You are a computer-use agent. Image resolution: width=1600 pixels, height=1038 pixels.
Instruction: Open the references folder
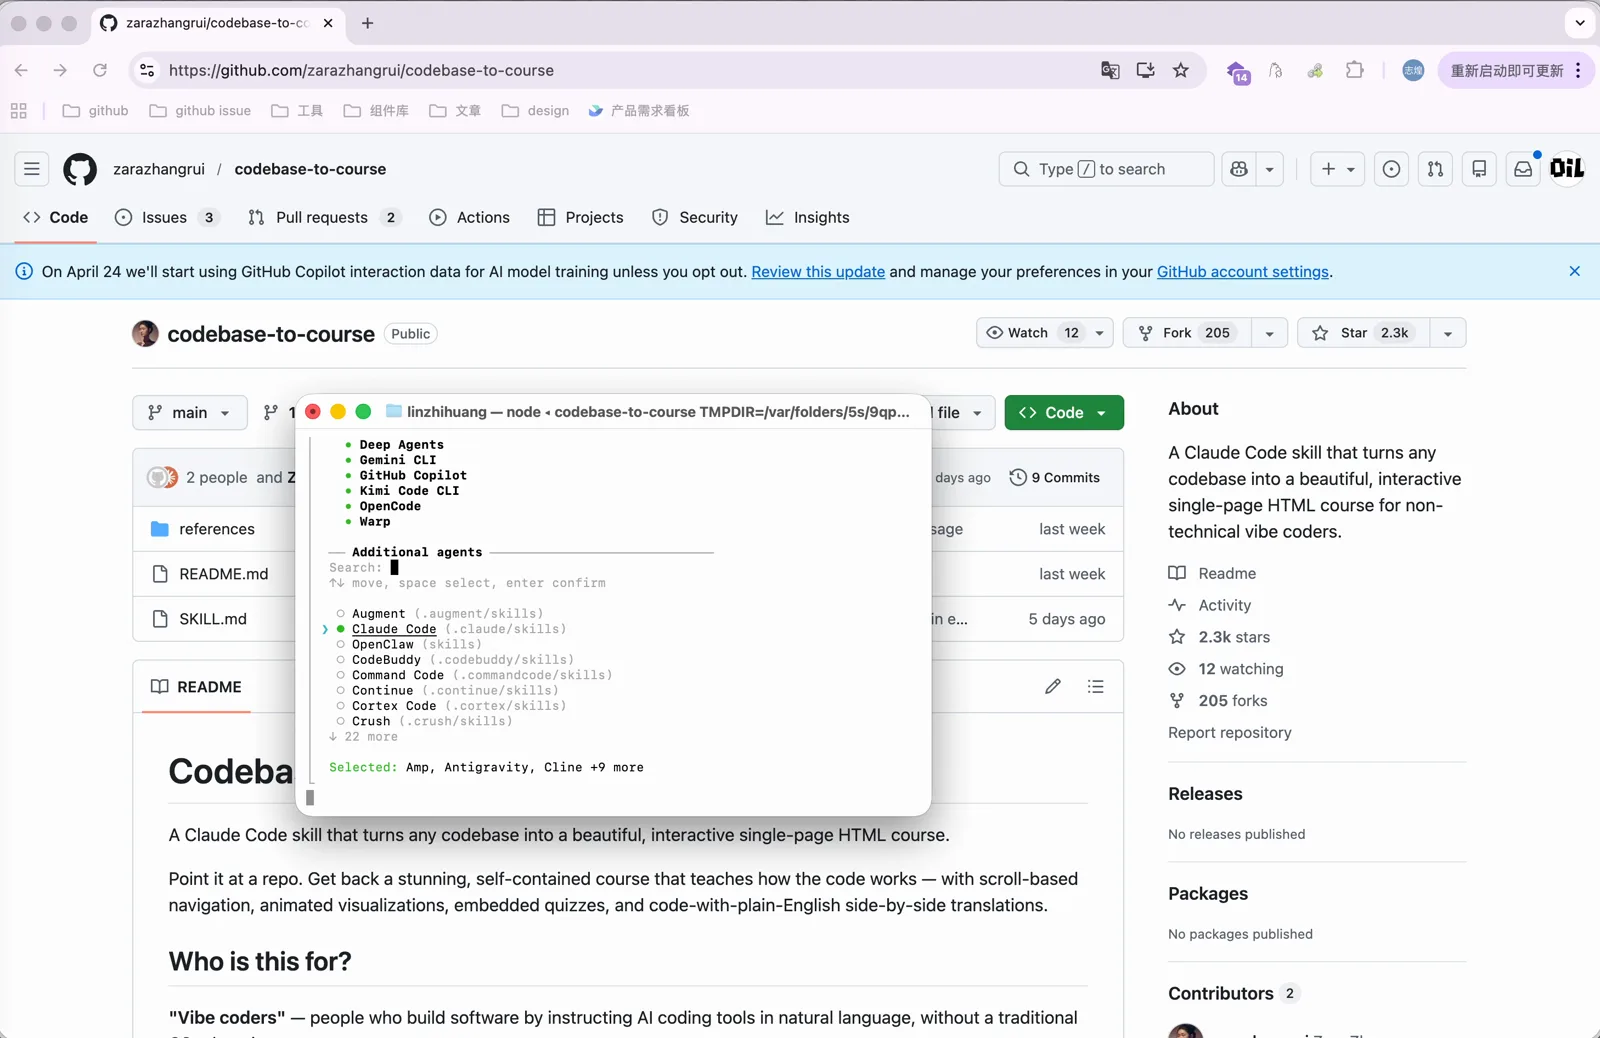point(217,529)
